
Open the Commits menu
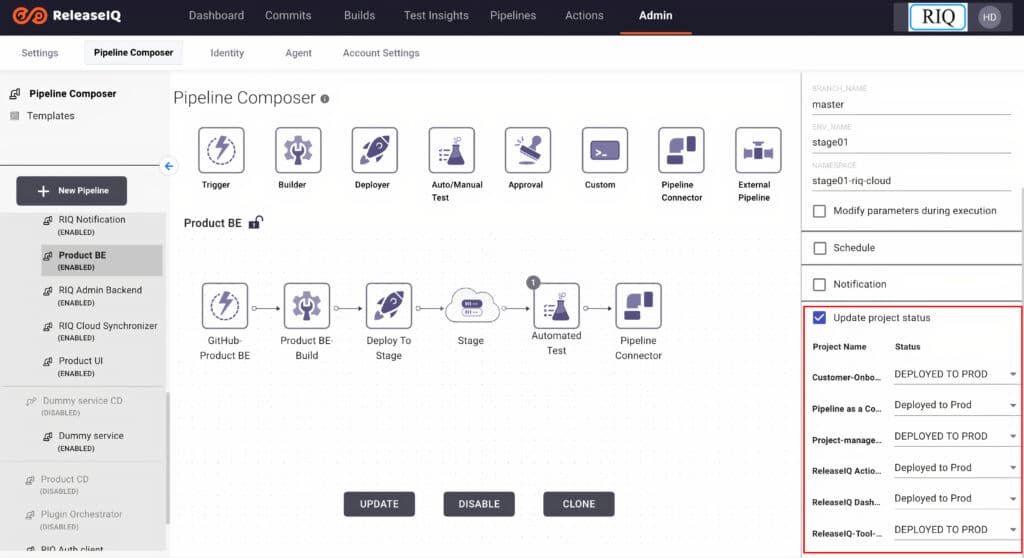[288, 16]
